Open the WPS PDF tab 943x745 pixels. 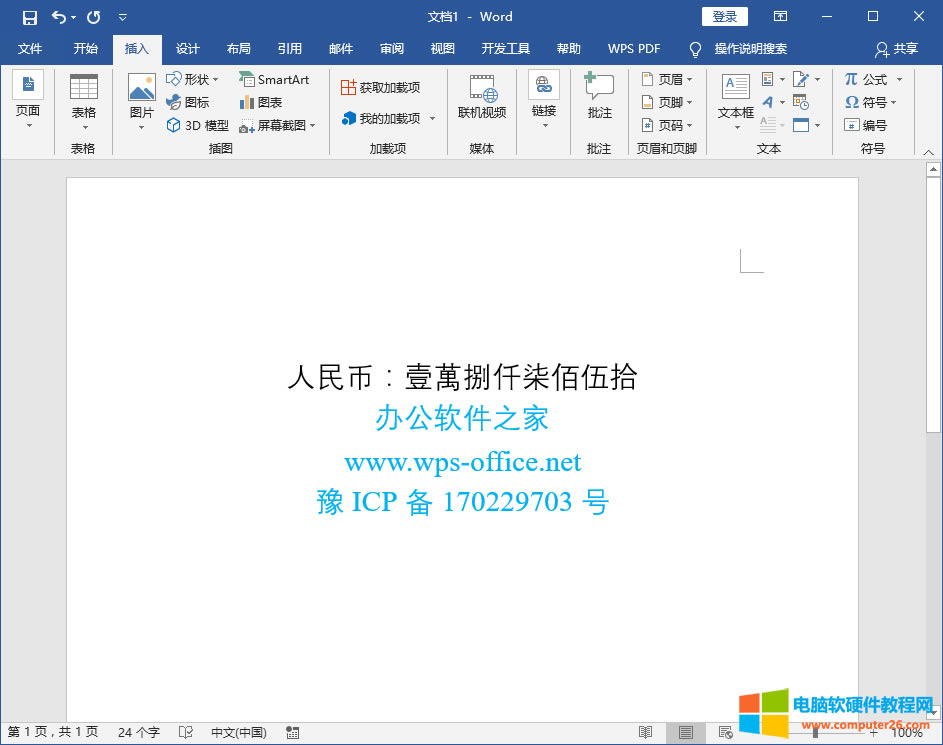tap(634, 49)
